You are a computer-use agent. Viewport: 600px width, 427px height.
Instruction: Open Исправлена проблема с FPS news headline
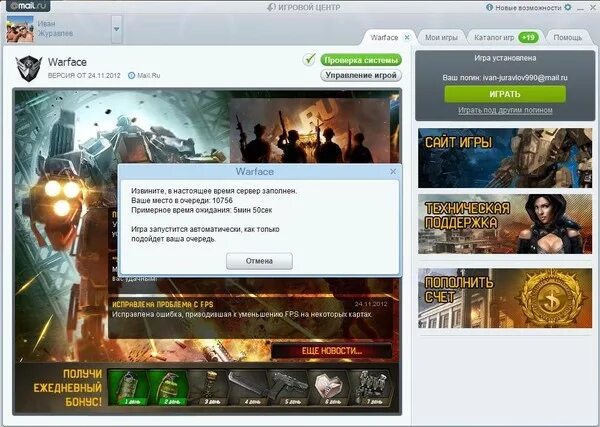tap(163, 305)
